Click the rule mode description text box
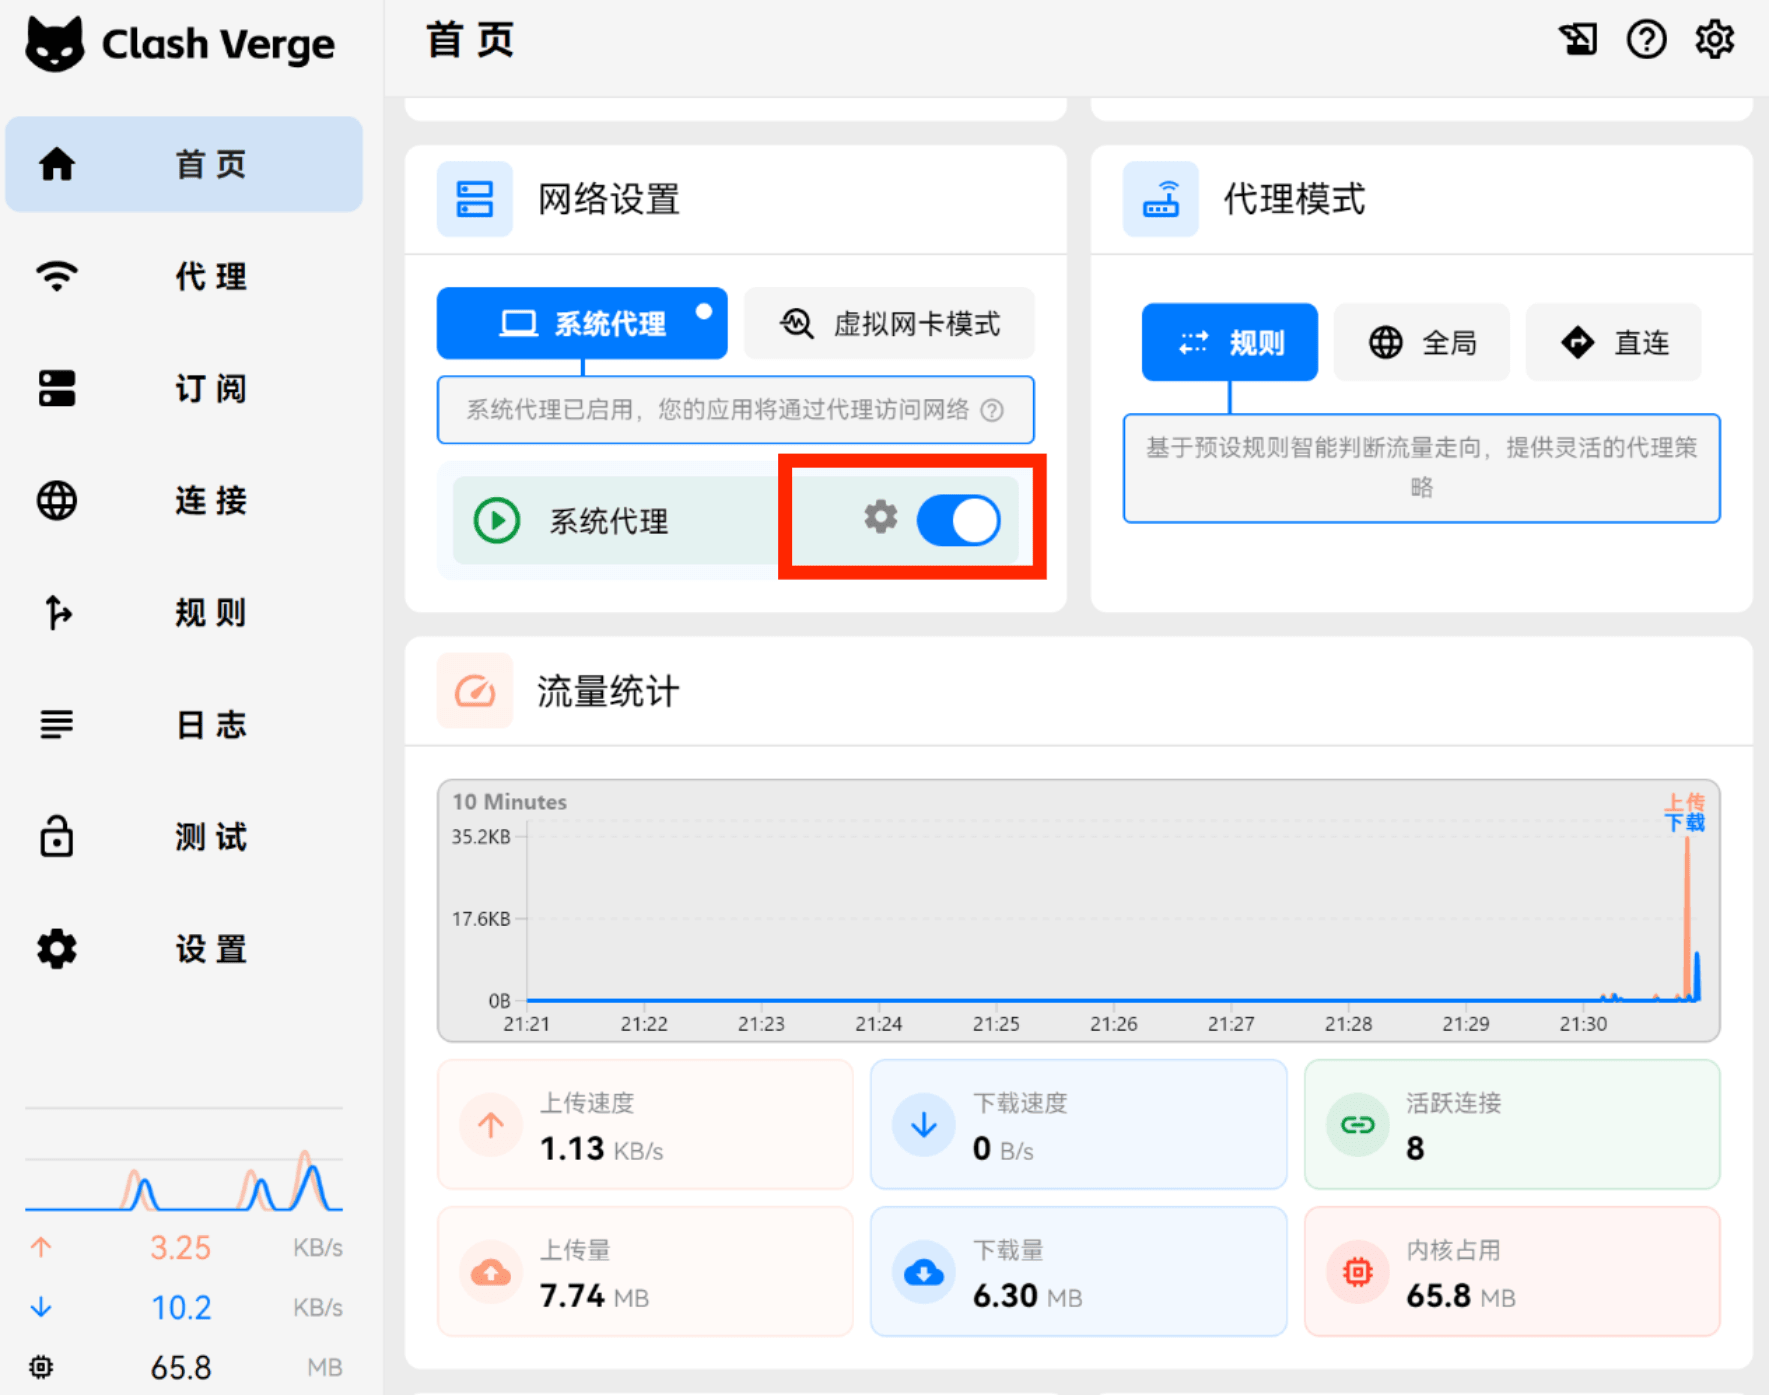This screenshot has width=1769, height=1395. point(1422,468)
